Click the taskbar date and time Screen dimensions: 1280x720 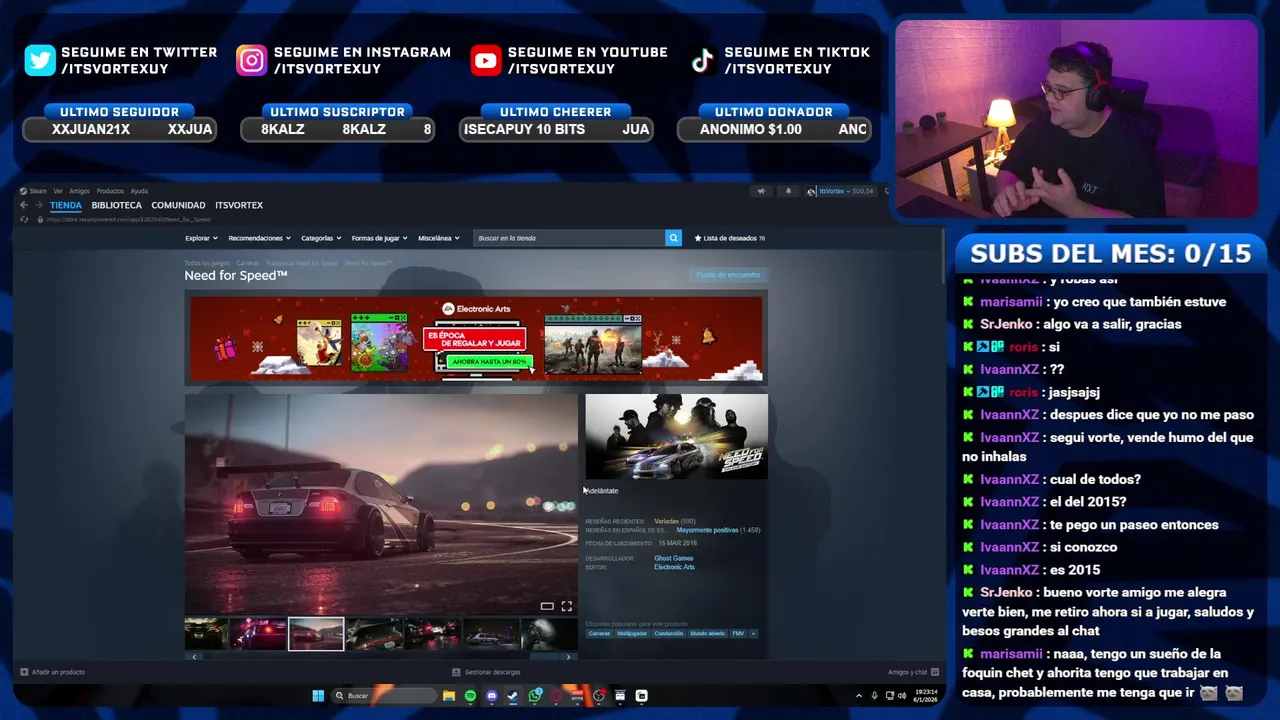coord(926,696)
